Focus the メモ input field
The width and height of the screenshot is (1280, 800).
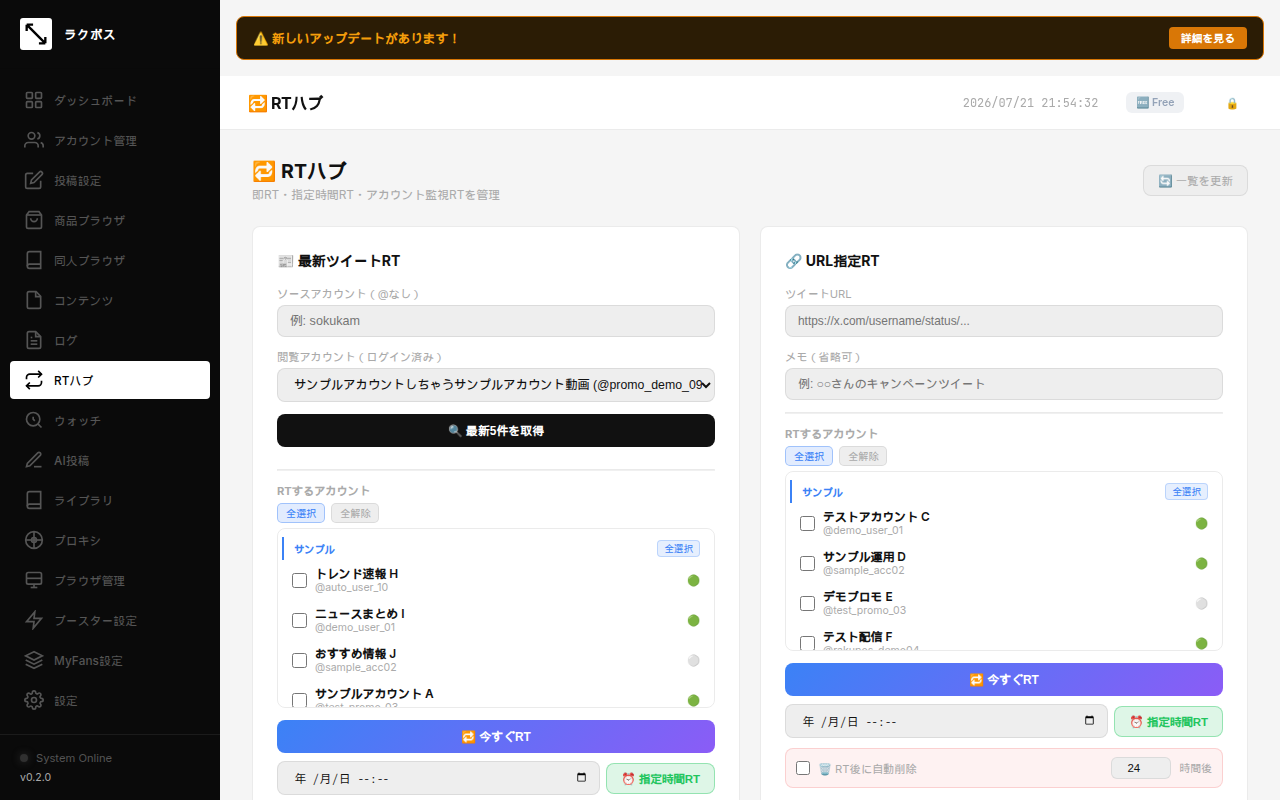[1004, 384]
